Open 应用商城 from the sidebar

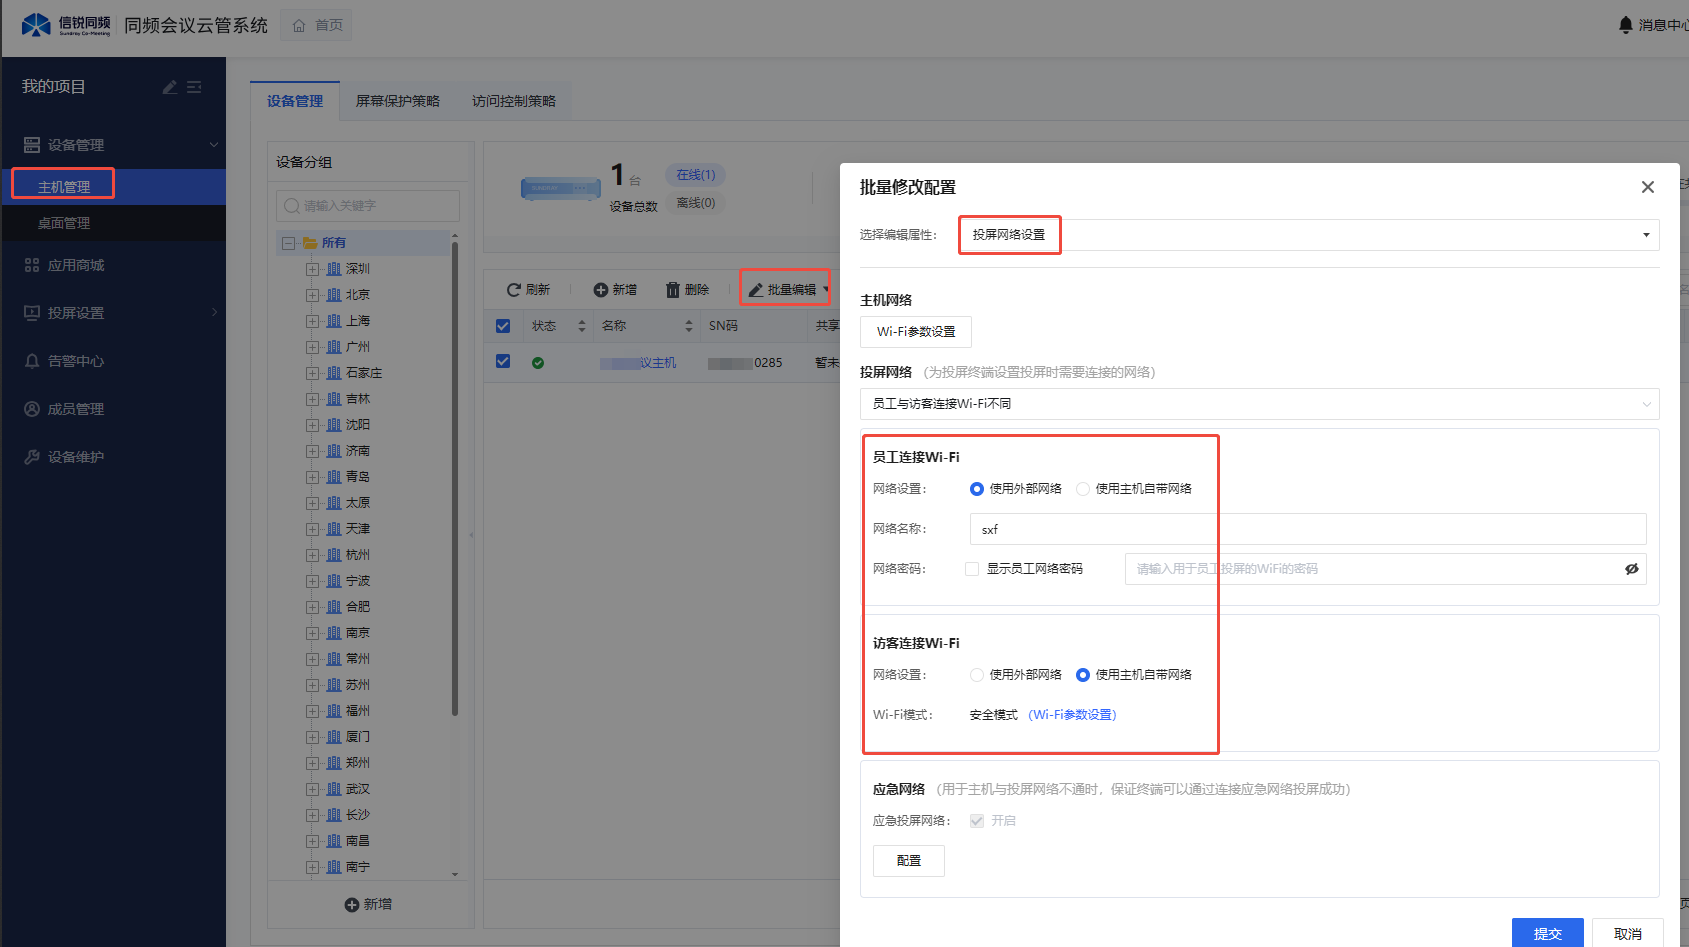point(76,265)
